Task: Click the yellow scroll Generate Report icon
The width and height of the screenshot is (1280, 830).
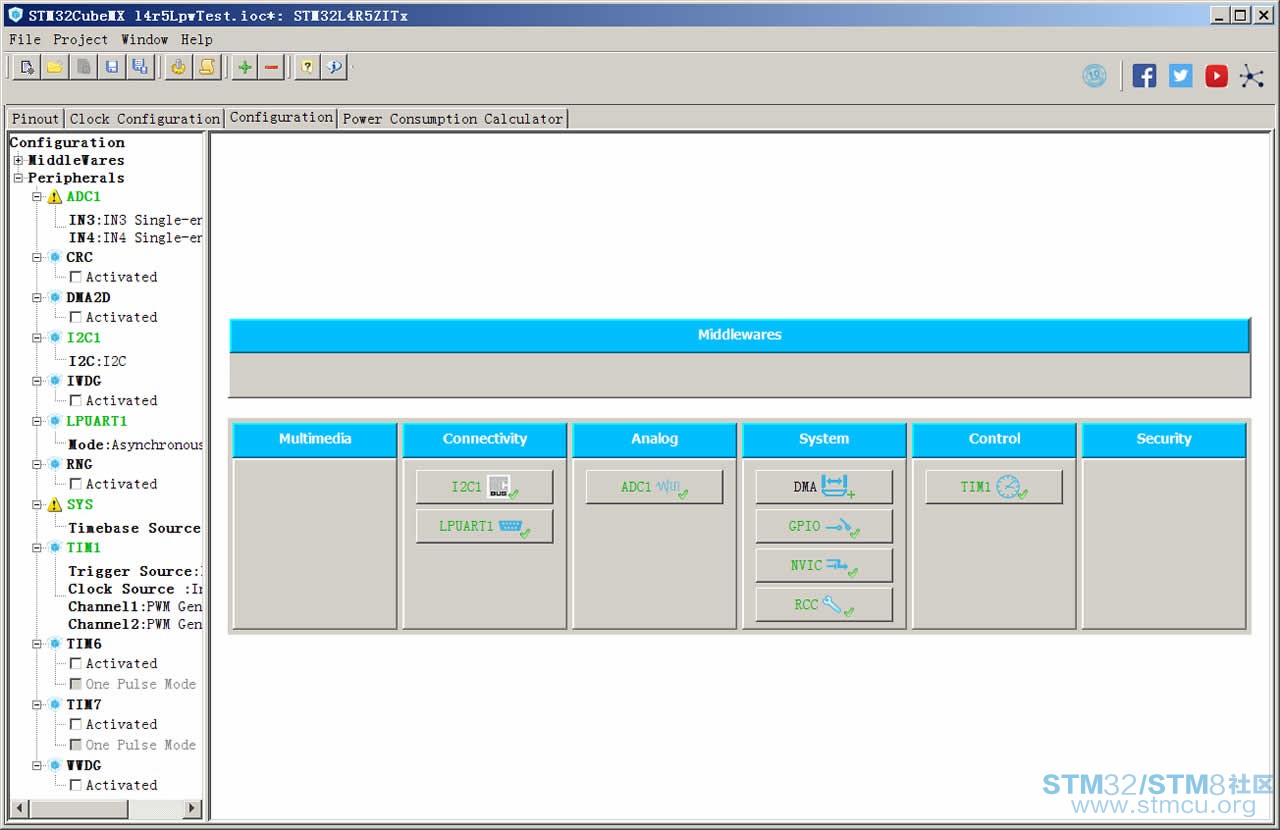Action: click(x=207, y=67)
